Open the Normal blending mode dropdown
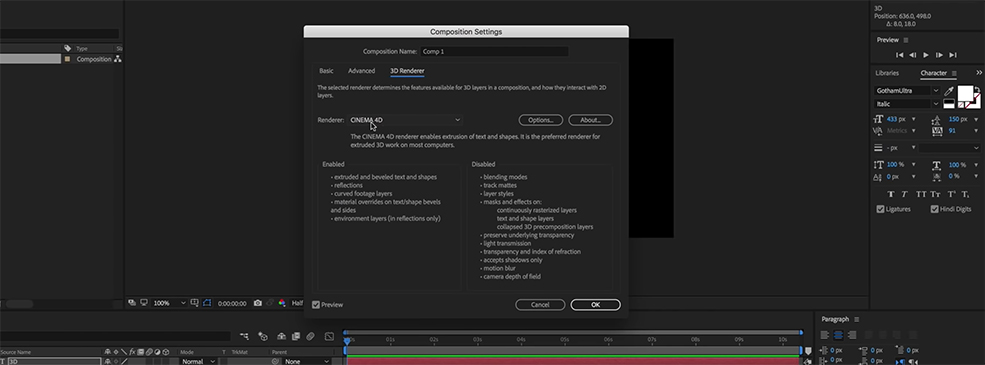Image resolution: width=985 pixels, height=365 pixels. 199,361
